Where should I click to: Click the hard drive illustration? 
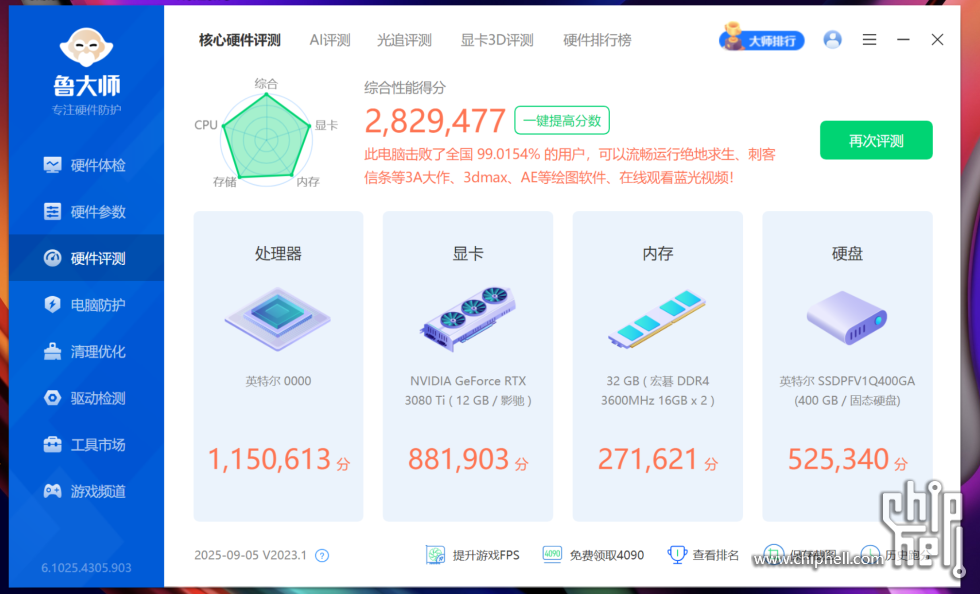[847, 318]
